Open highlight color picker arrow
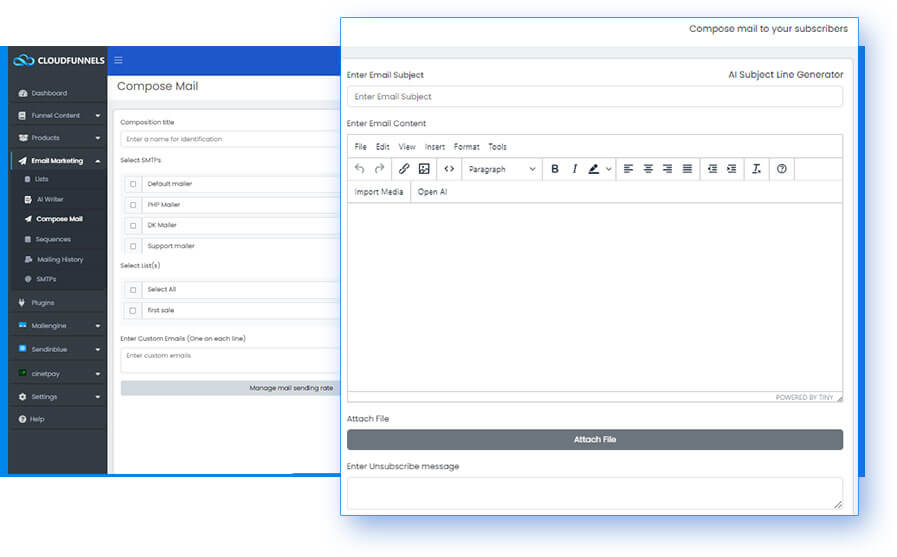The height and width of the screenshot is (557, 897). (x=608, y=169)
